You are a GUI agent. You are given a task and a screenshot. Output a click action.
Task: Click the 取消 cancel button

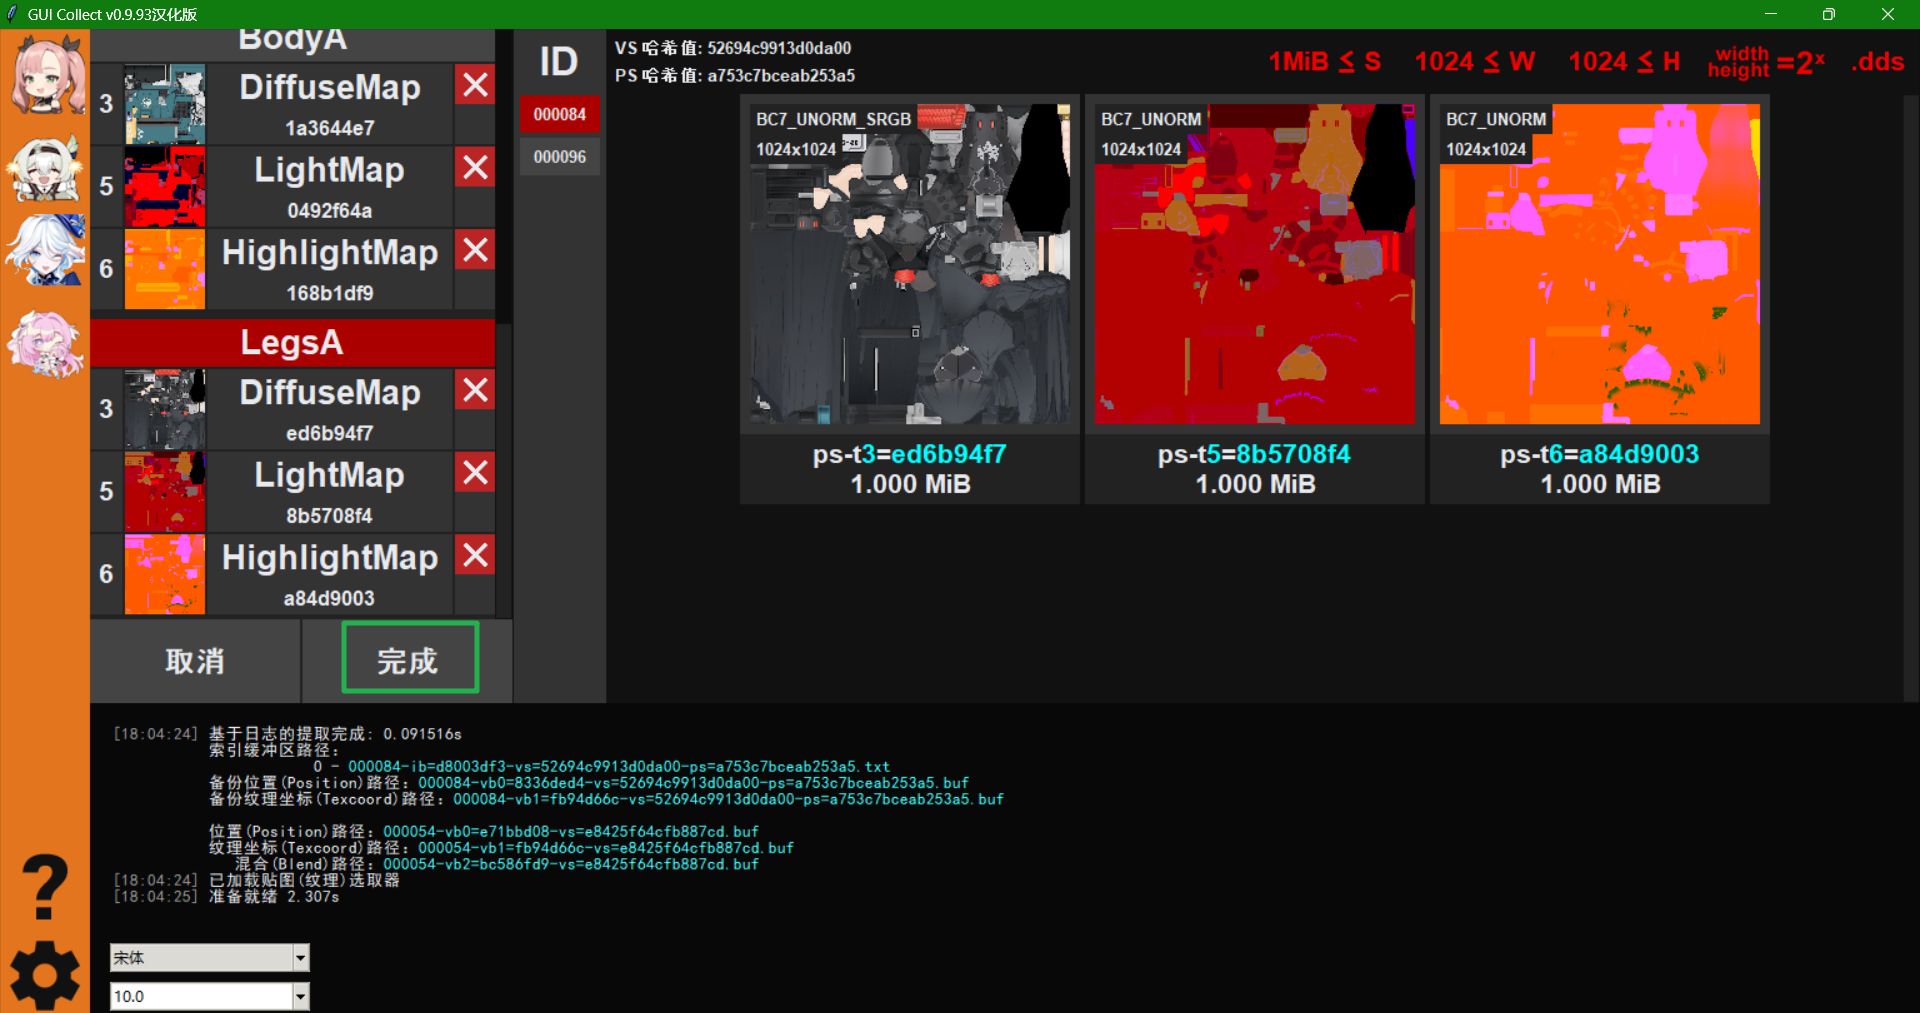click(x=194, y=660)
